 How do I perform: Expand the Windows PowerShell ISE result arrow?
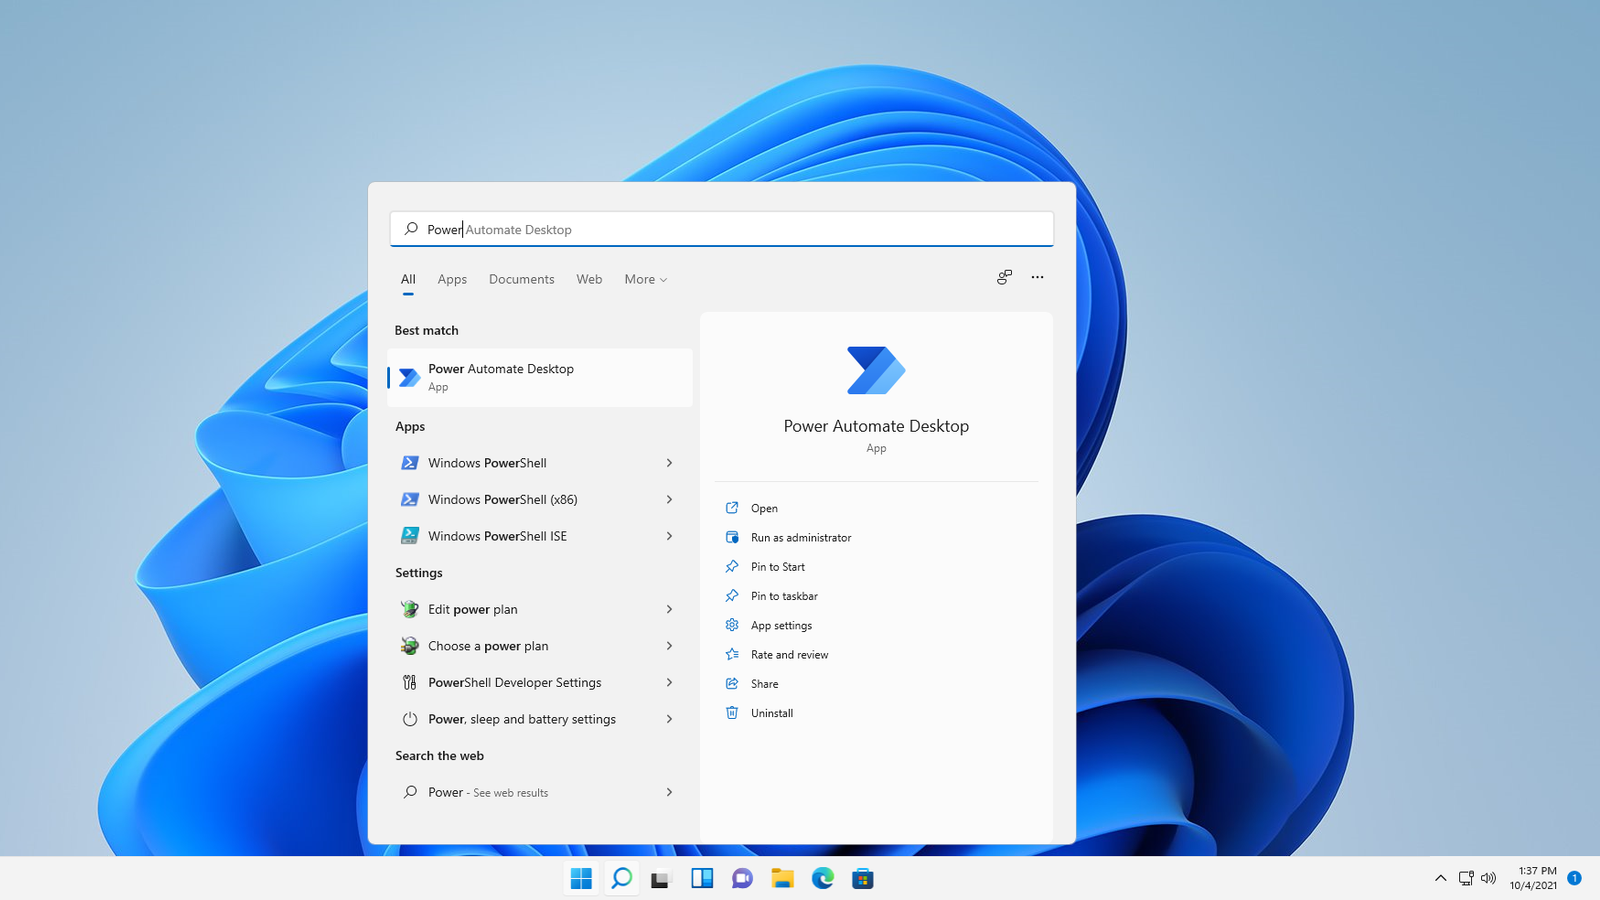[x=669, y=536]
